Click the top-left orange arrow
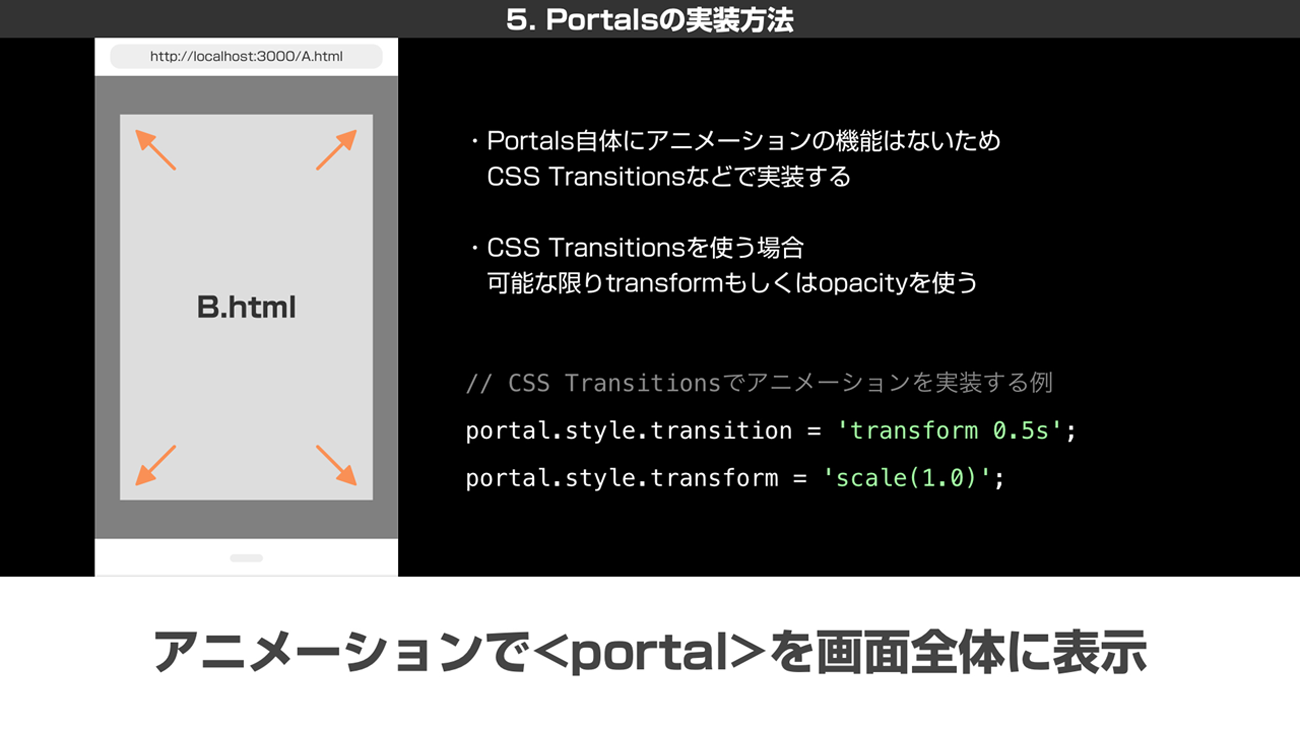 click(155, 150)
